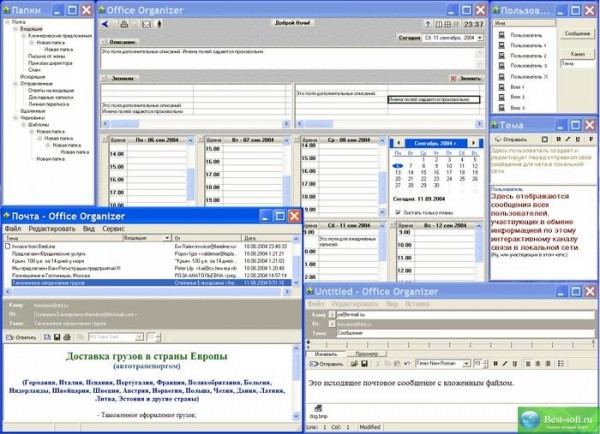Click the Канал button in Пользователи window
The width and height of the screenshot is (600, 434).
click(x=577, y=54)
